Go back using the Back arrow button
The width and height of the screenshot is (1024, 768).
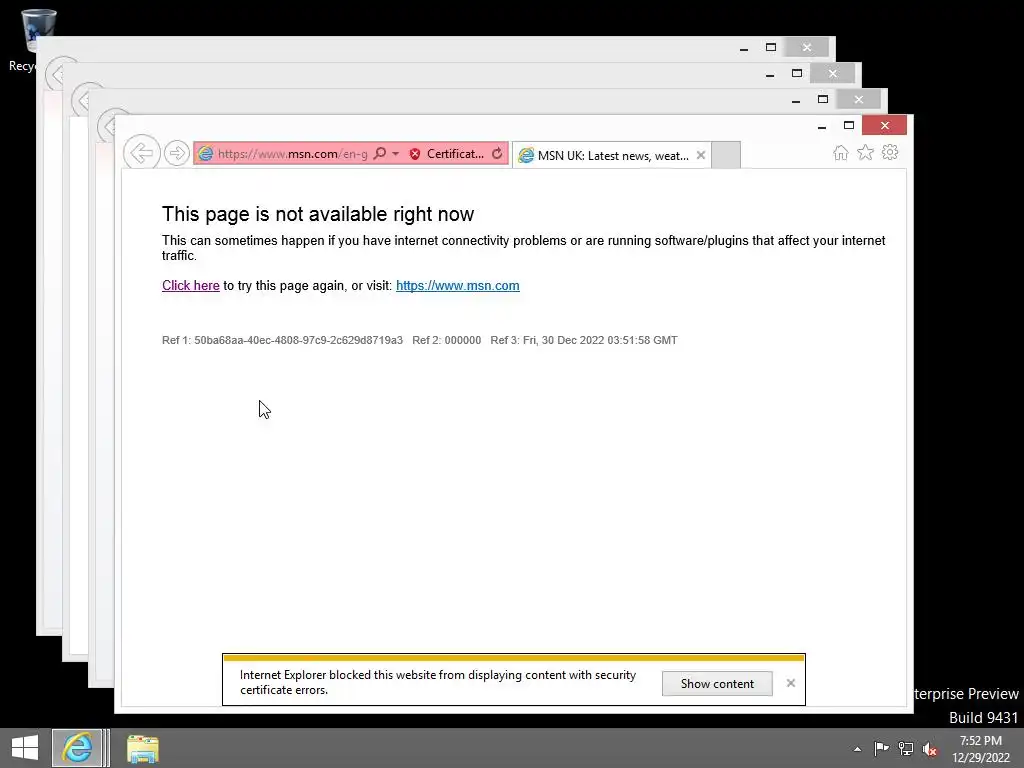click(x=142, y=153)
